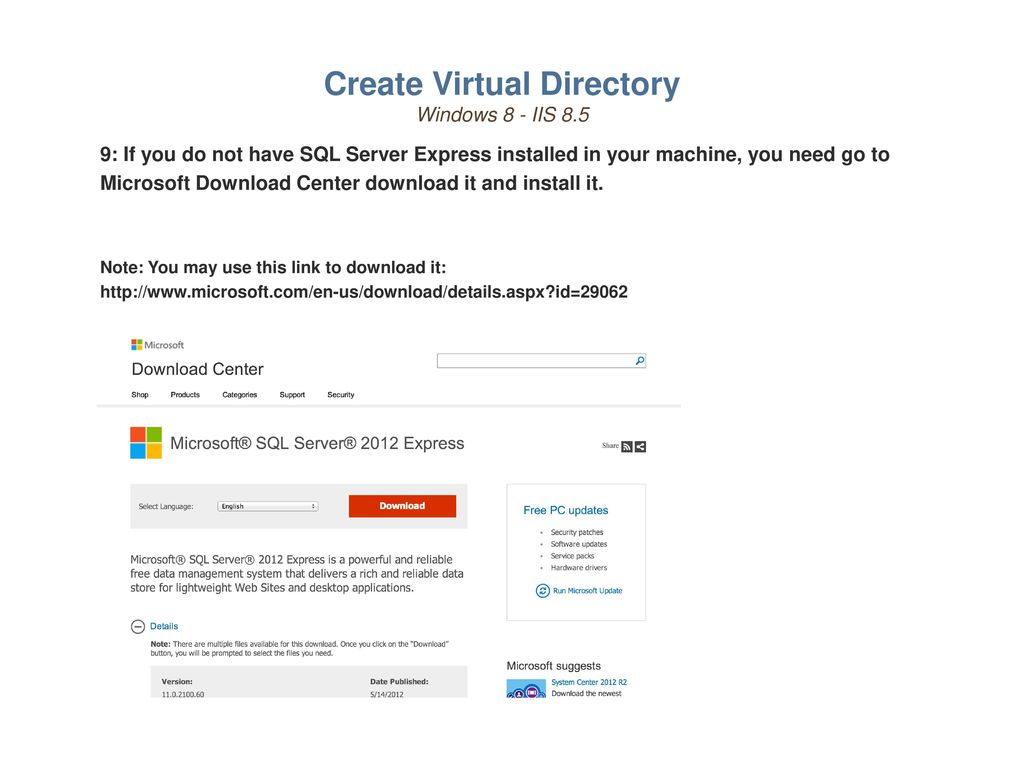The width and height of the screenshot is (1024, 768).
Task: Click the Run Microsoft Update link
Action: [588, 590]
